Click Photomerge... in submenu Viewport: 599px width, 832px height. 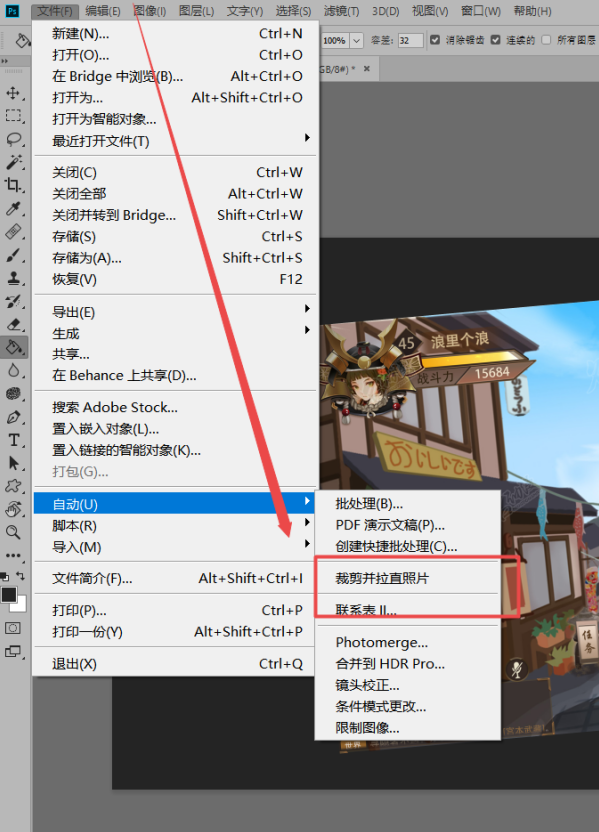click(x=381, y=643)
